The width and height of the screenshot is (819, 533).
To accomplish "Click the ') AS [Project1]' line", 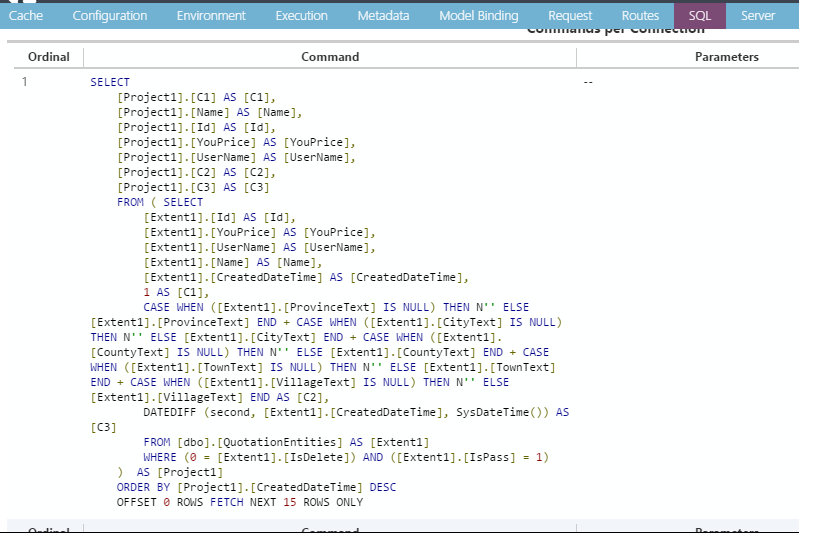I will click(170, 472).
